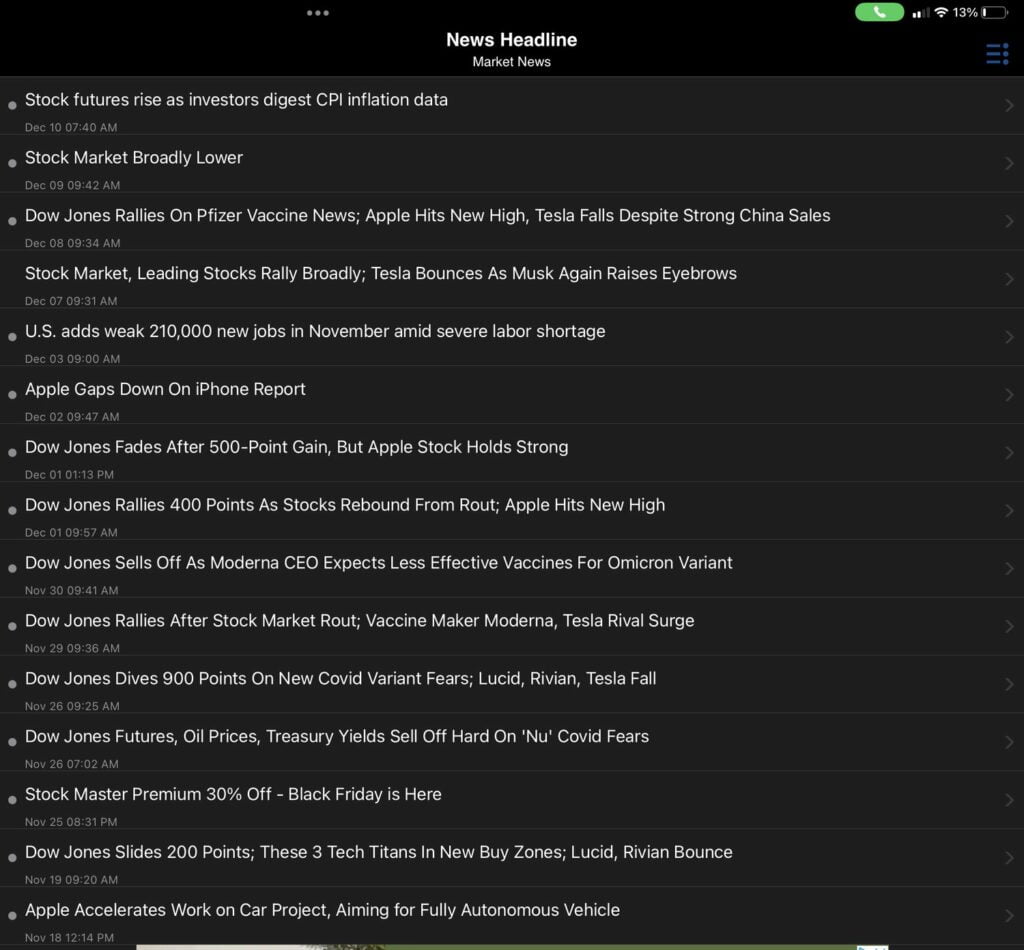Open 'Dow Jones Rallies On Pfizer Vaccine News' article

[427, 216]
